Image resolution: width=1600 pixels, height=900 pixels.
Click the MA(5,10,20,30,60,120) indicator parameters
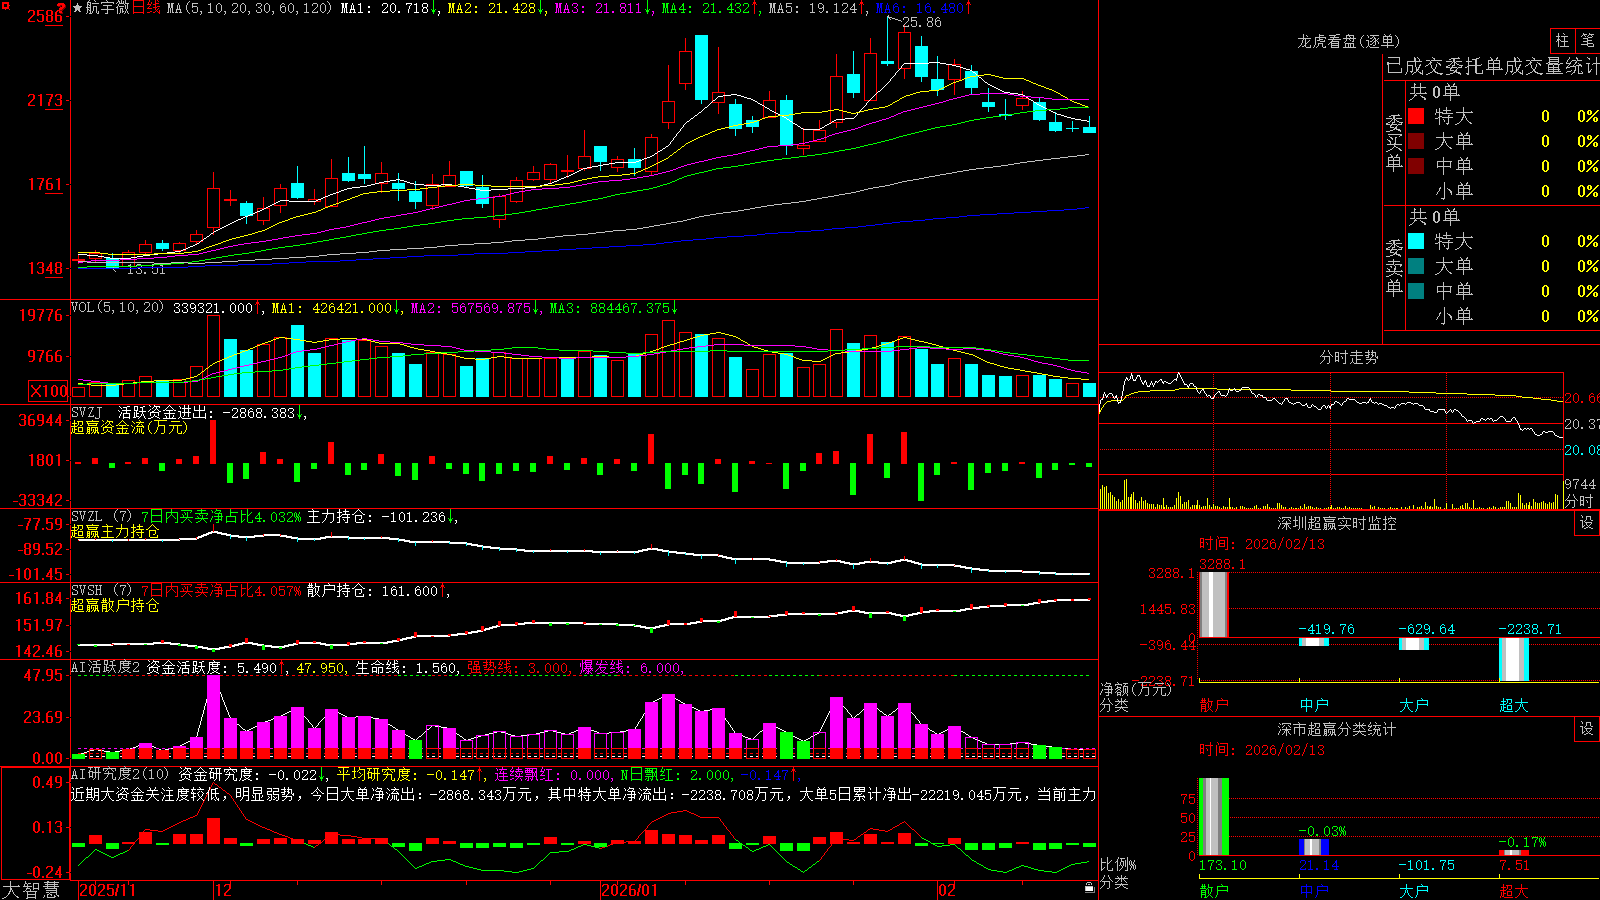point(249,8)
